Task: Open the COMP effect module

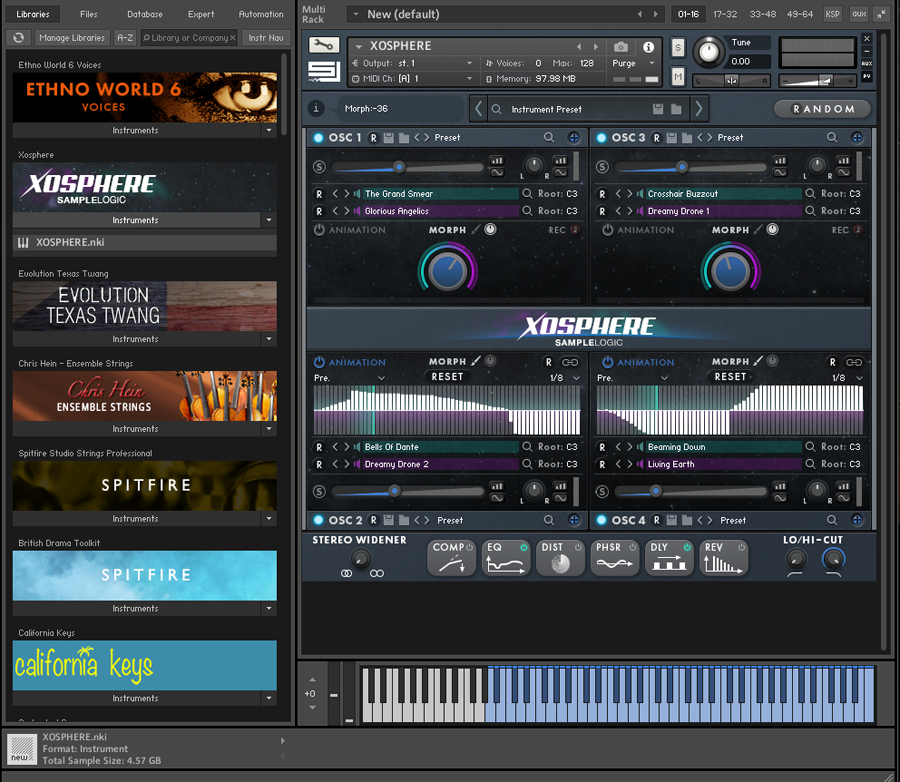Action: 452,558
